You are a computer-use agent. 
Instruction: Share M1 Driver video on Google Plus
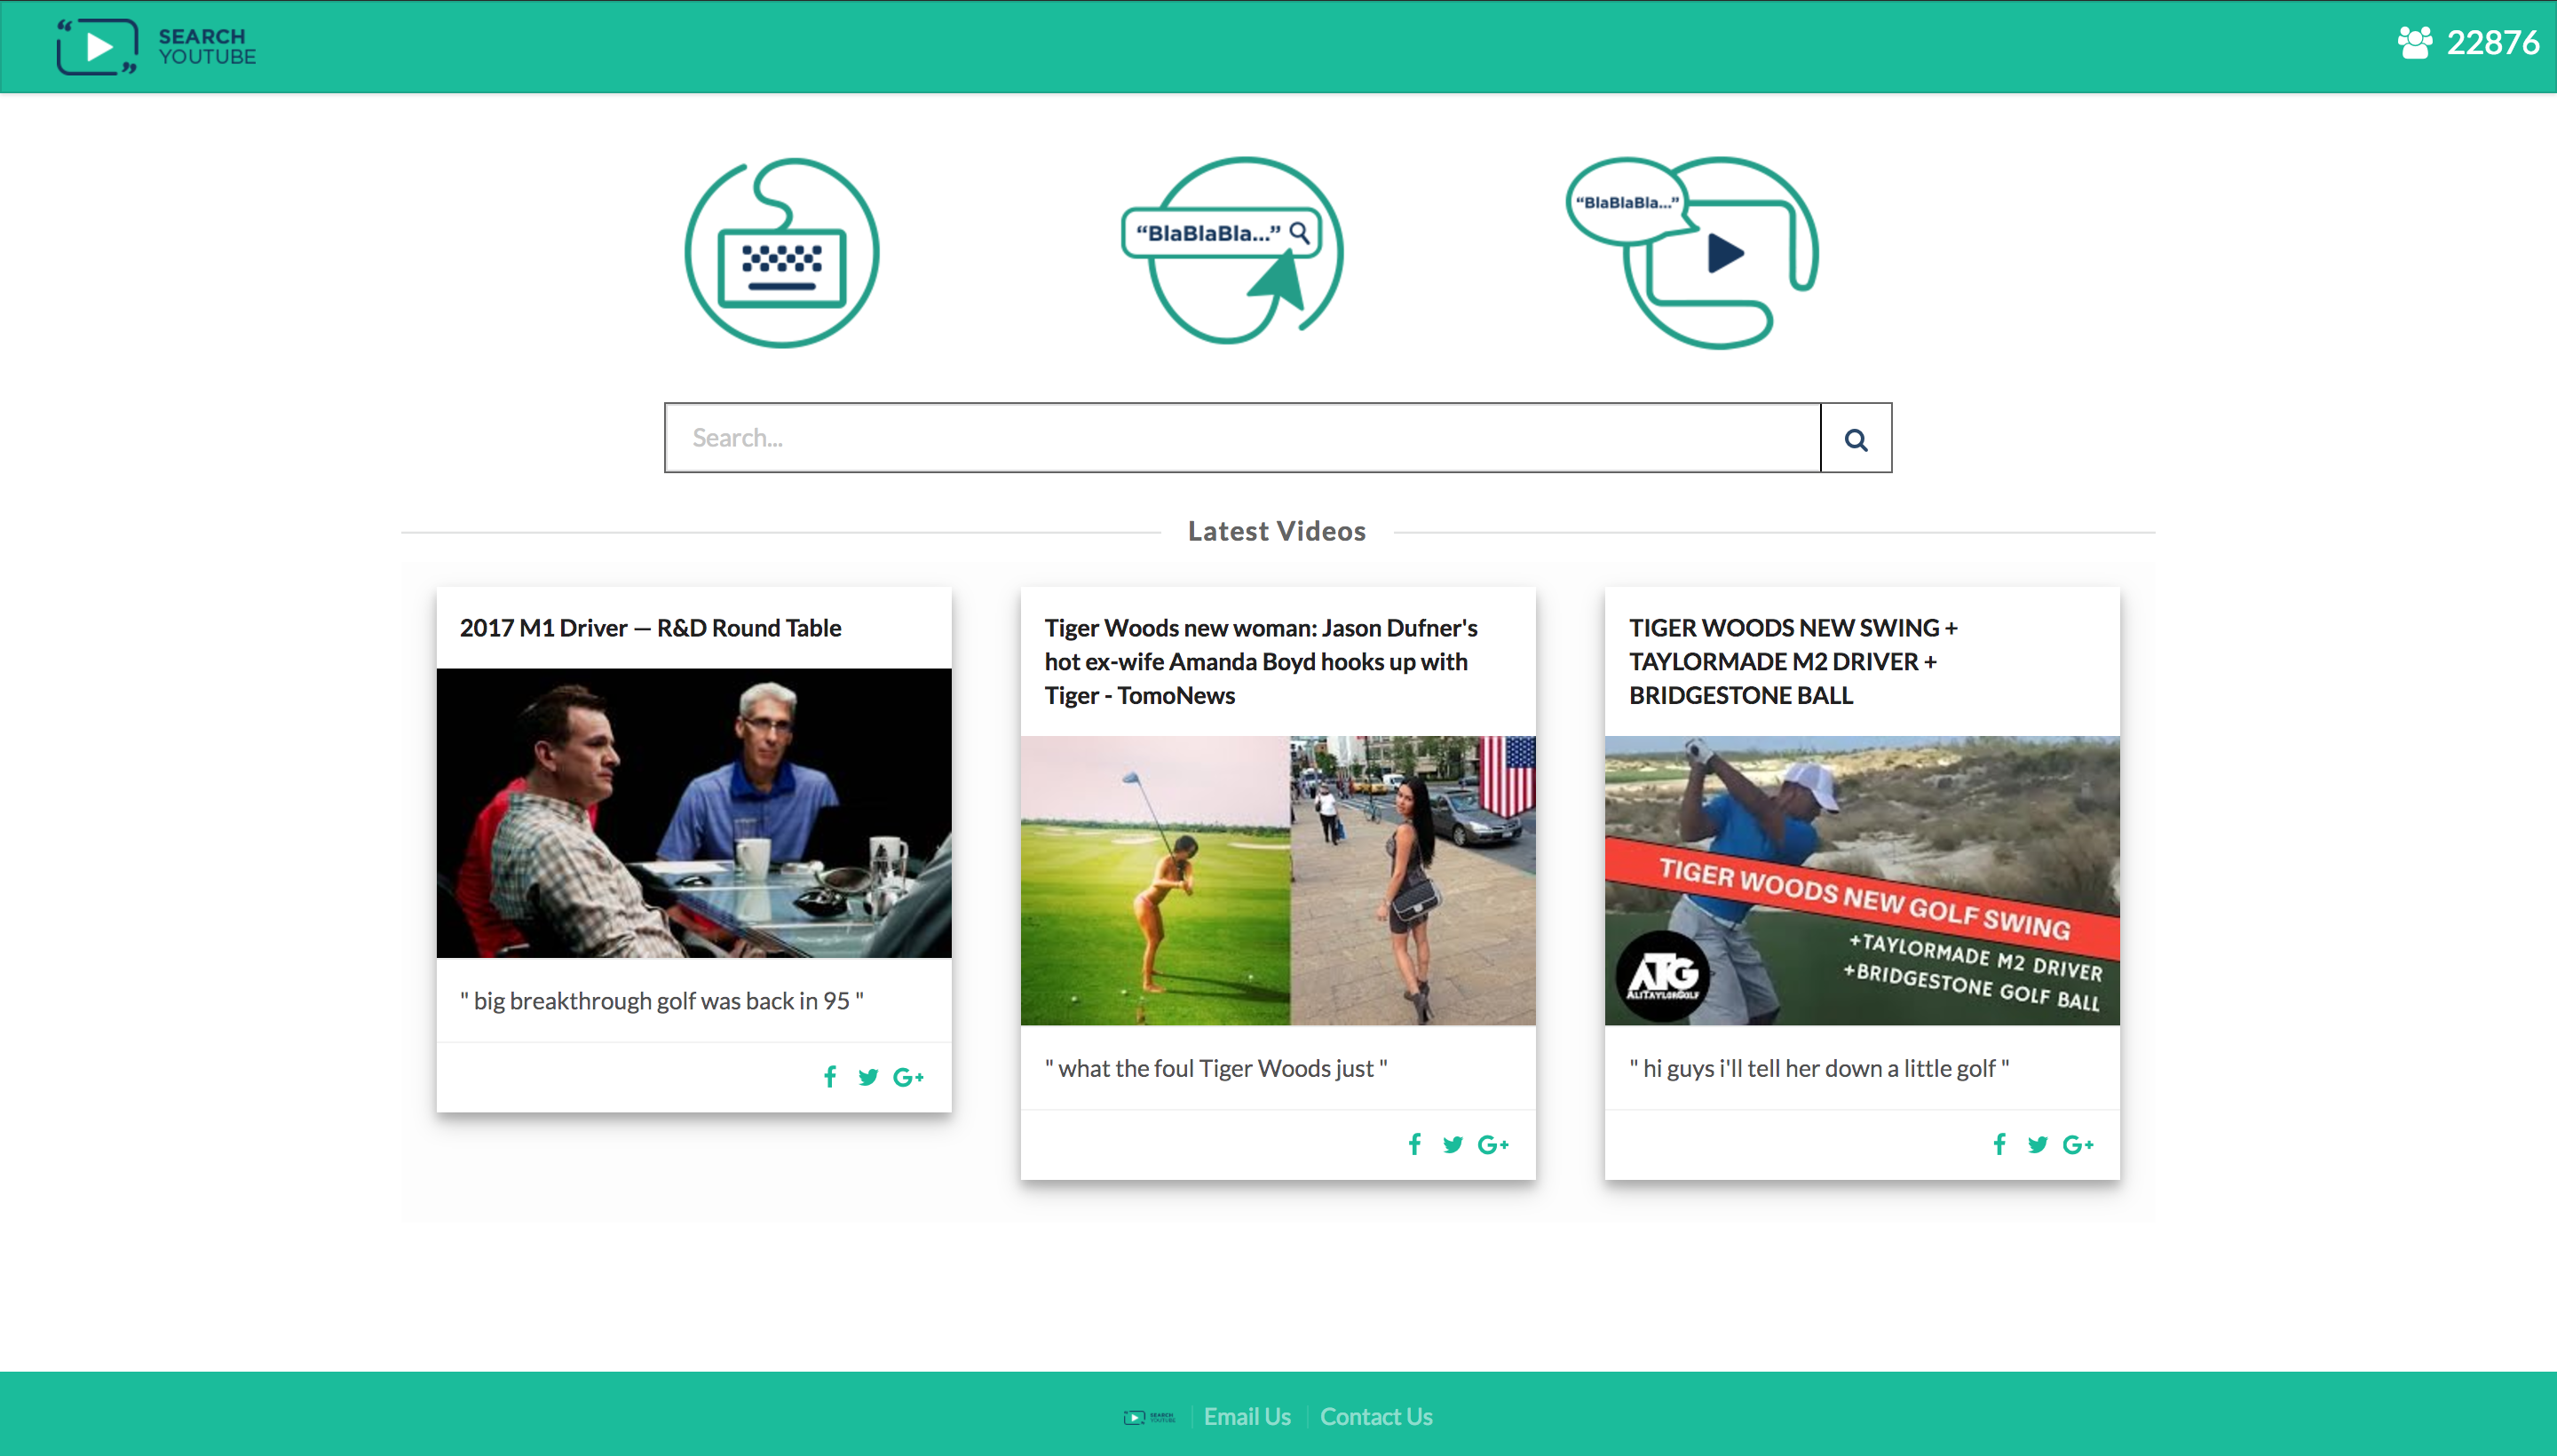[x=907, y=1077]
